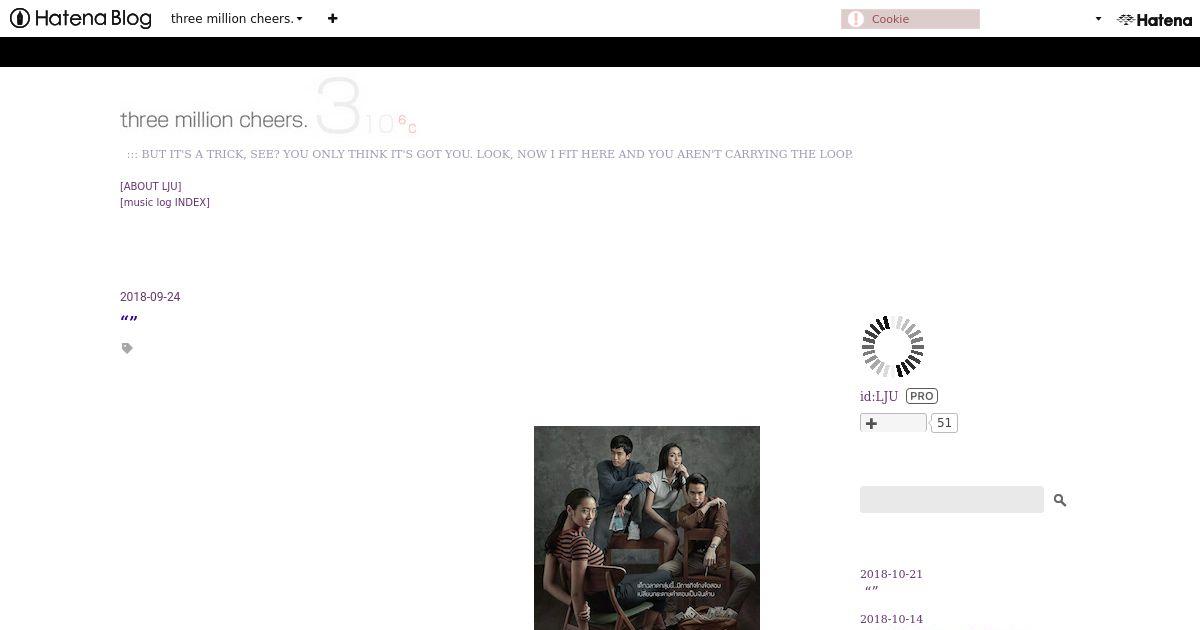Click the Cookie exclamation icon

coord(855,19)
